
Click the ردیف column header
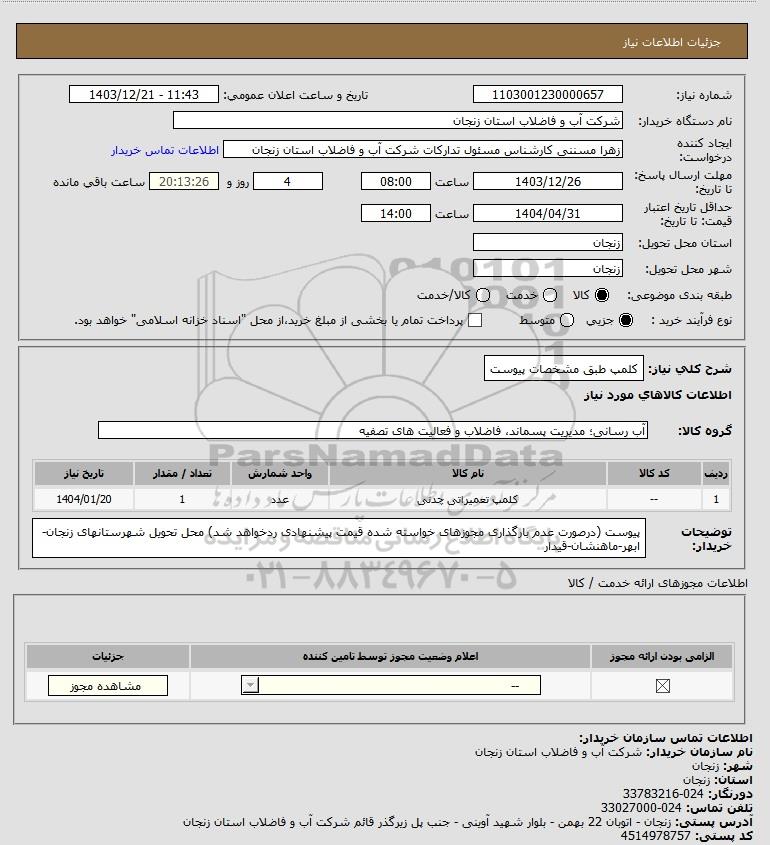(716, 473)
